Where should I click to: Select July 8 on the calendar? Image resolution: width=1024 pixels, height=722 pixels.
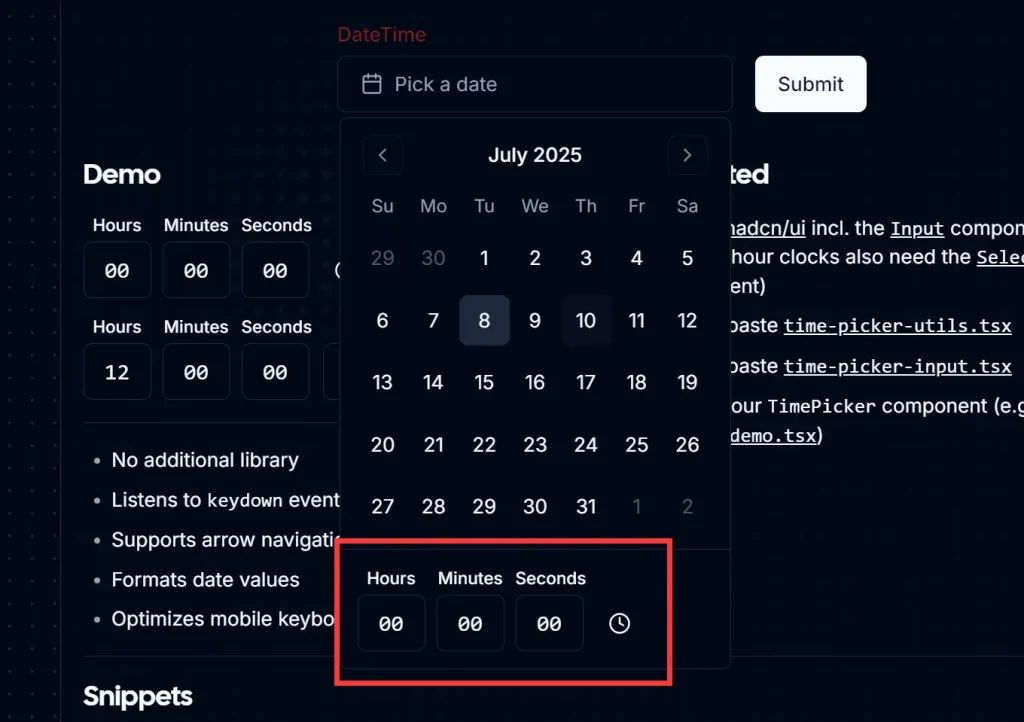click(484, 320)
